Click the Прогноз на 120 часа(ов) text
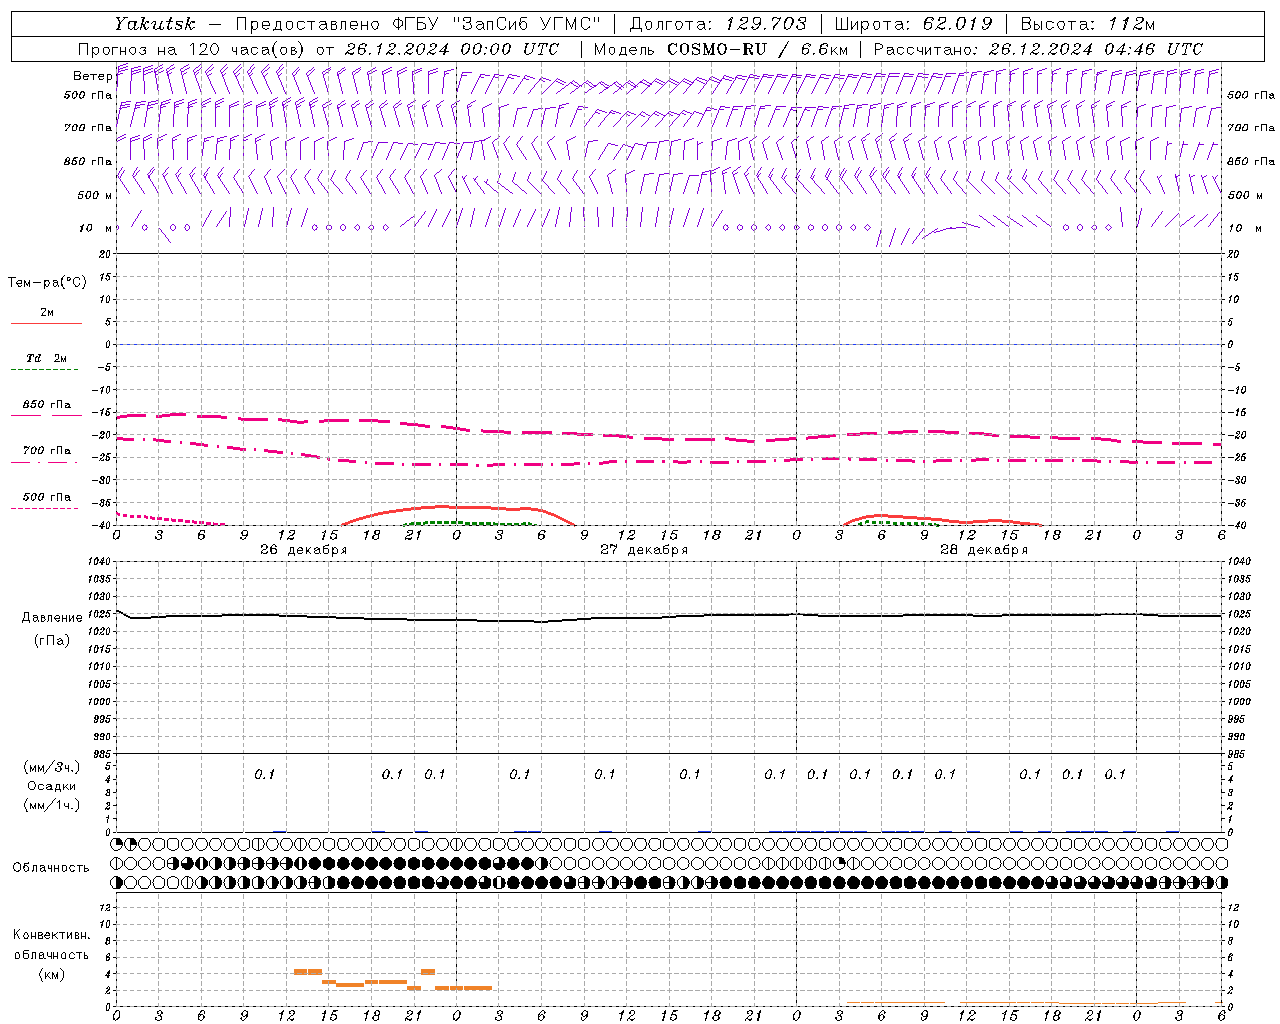The width and height of the screenshot is (1280, 1024). pos(193,49)
